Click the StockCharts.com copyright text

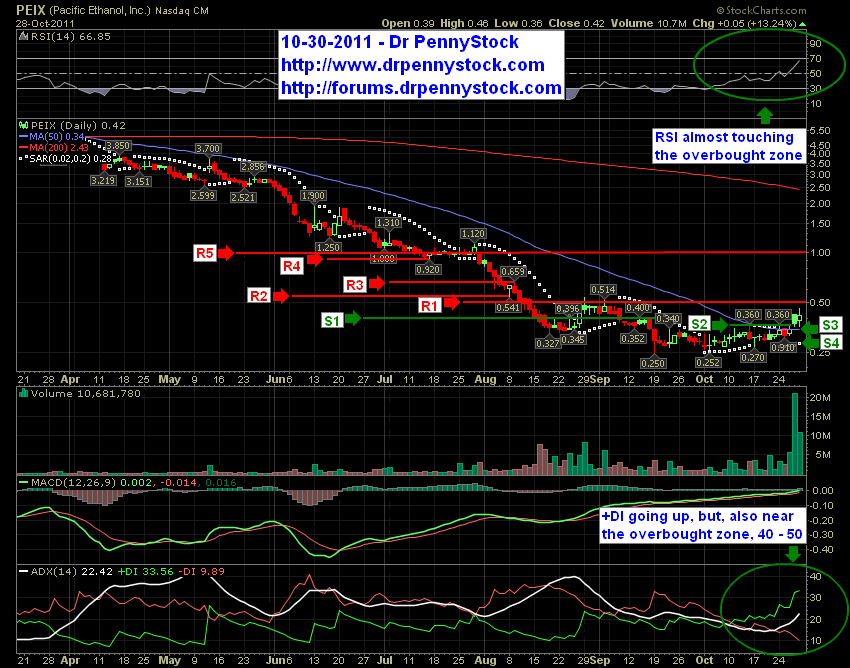761,10
